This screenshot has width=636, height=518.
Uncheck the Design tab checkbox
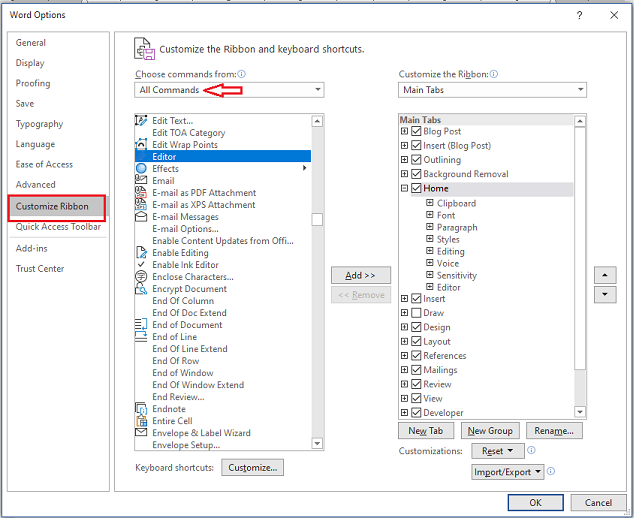(416, 327)
